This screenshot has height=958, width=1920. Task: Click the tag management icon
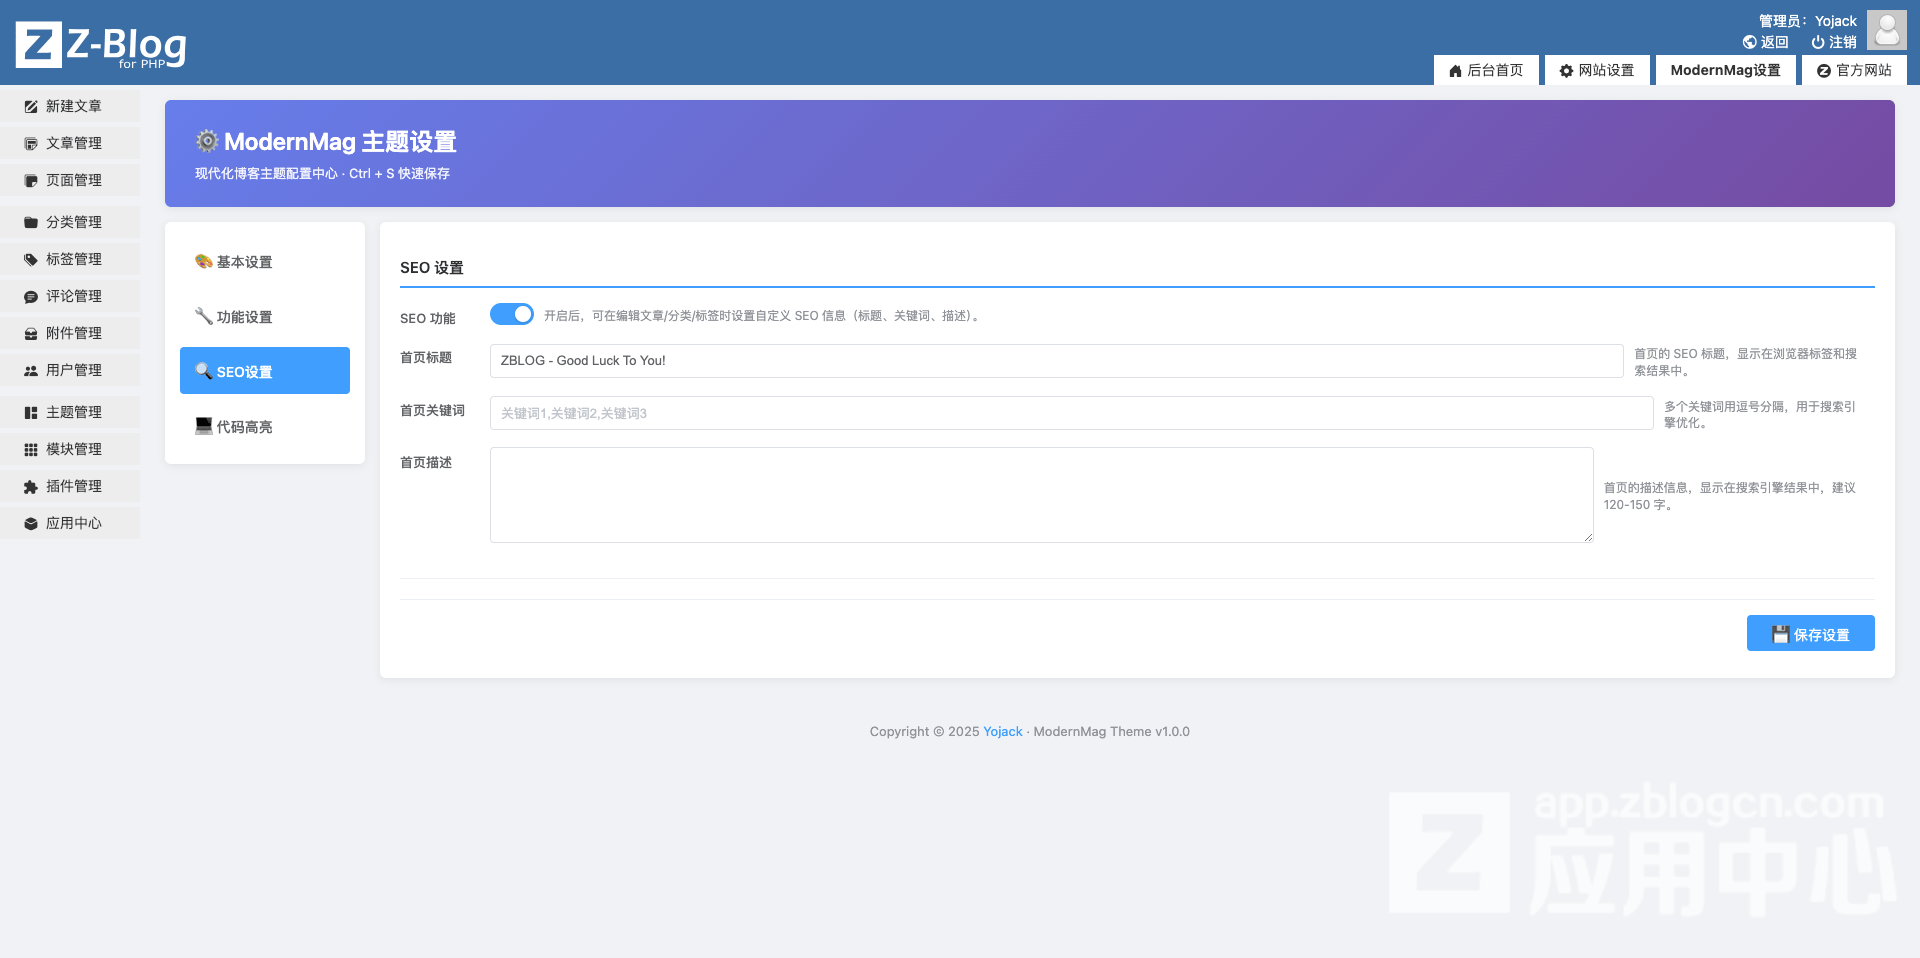tap(31, 259)
